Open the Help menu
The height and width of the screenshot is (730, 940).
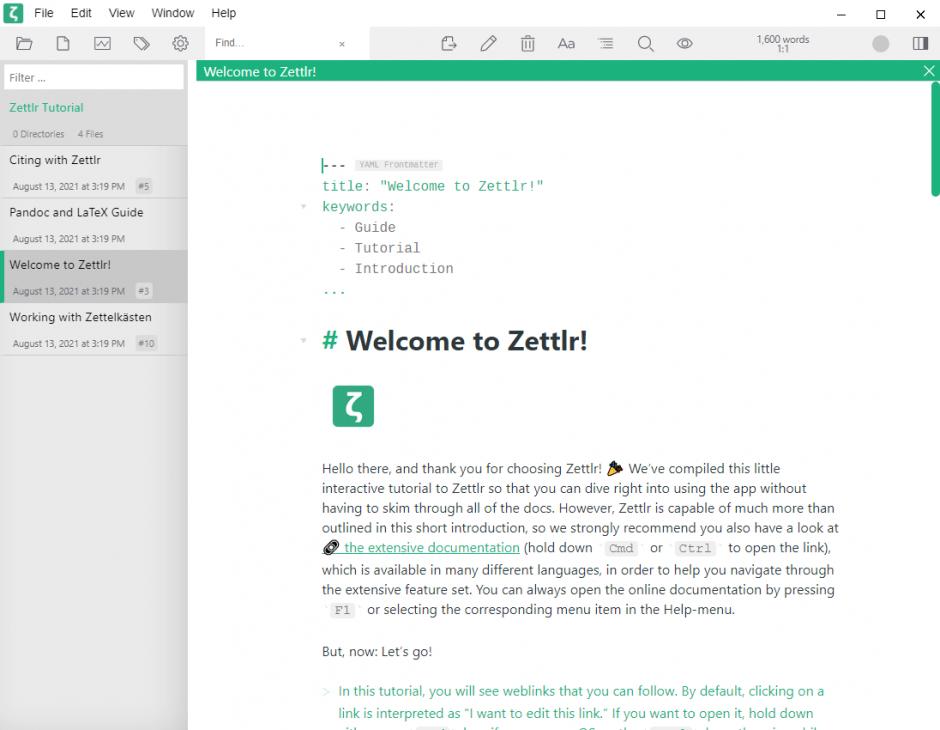[x=223, y=12]
